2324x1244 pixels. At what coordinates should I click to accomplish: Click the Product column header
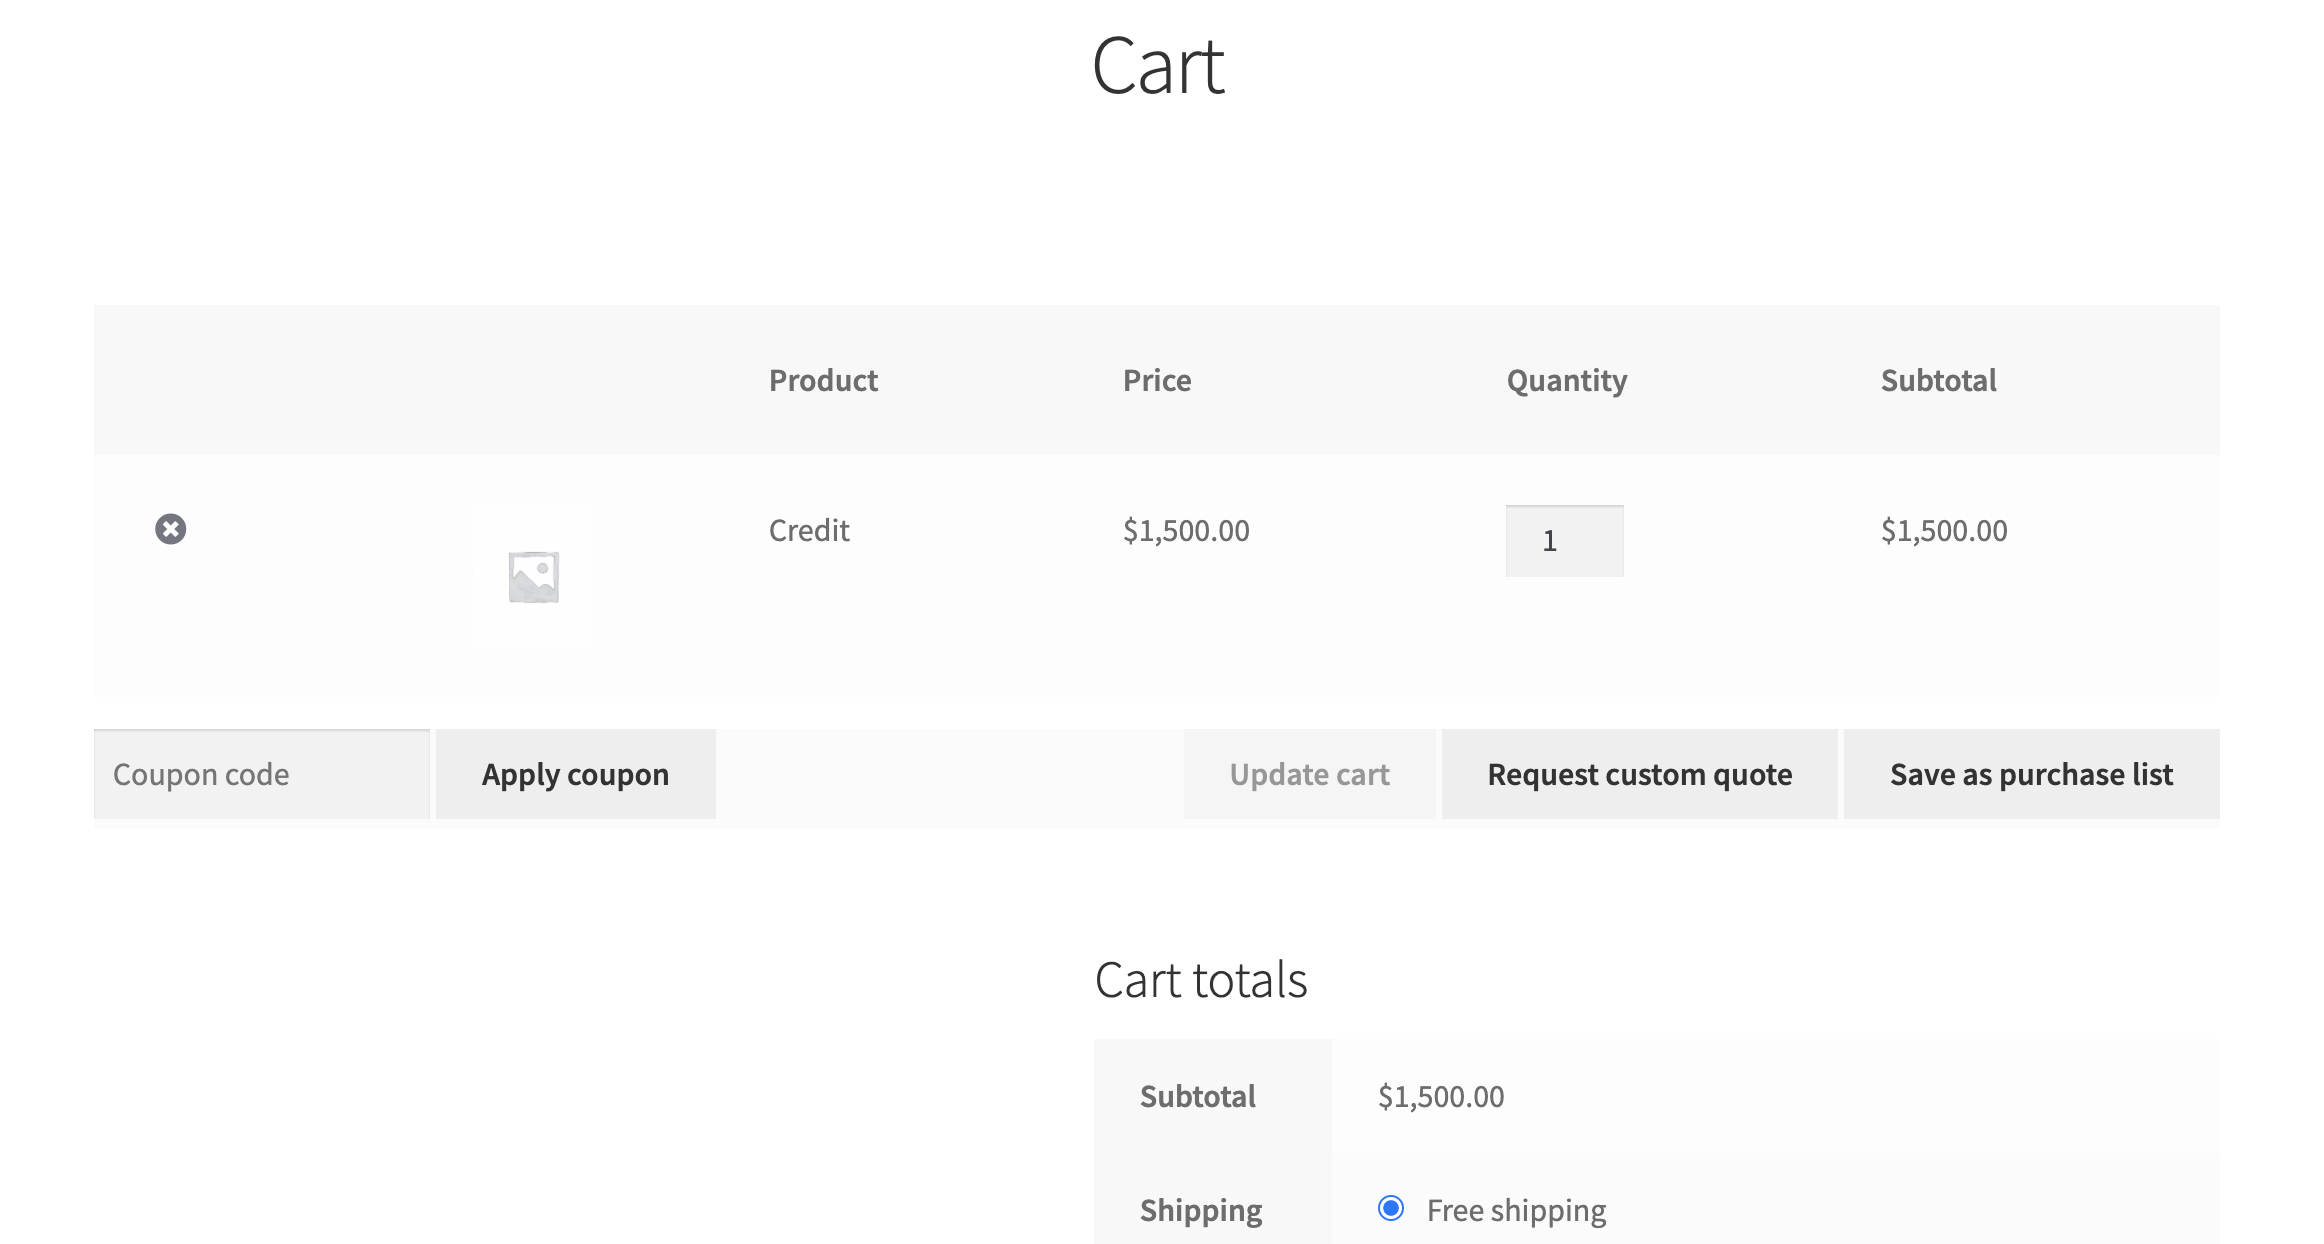[x=823, y=380]
